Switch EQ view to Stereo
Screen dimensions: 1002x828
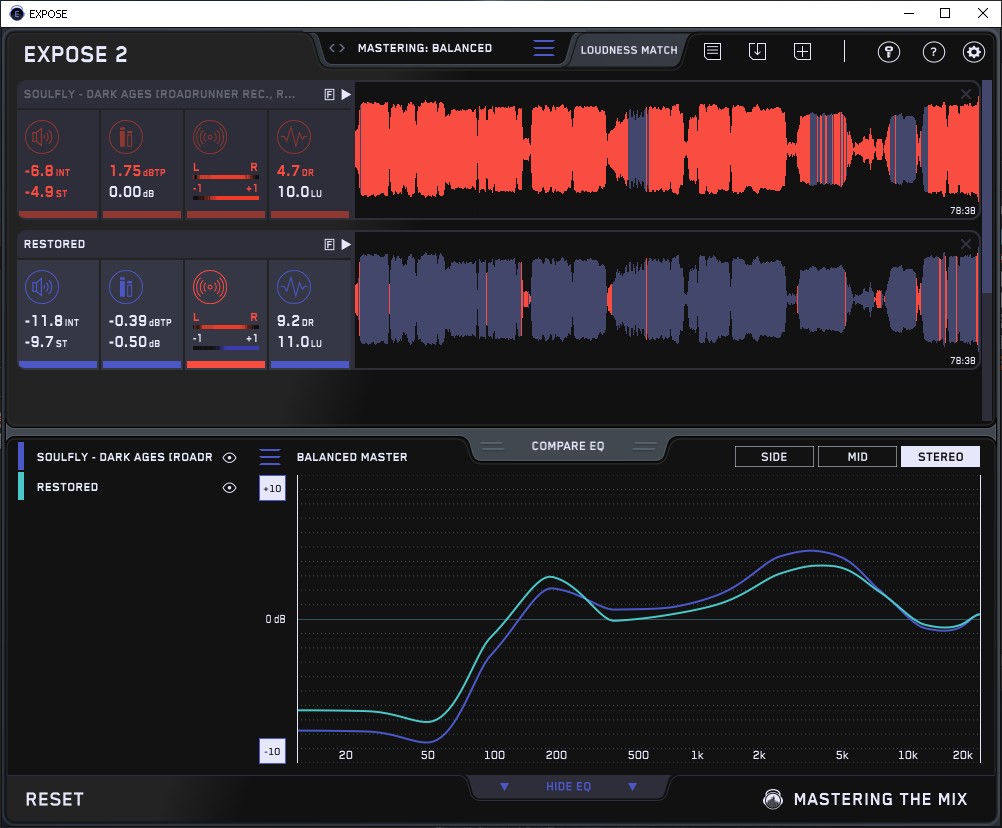coord(940,457)
